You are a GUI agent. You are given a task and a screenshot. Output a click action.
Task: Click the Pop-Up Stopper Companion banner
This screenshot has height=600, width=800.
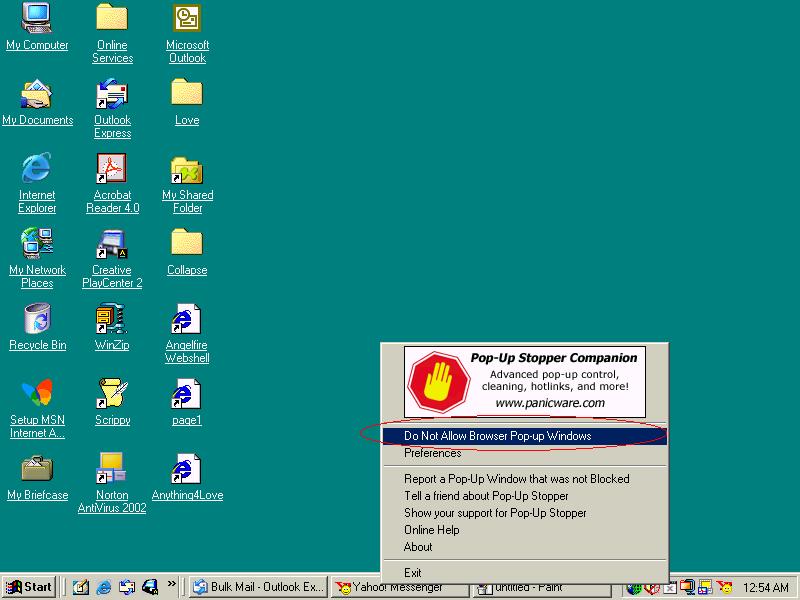524,381
